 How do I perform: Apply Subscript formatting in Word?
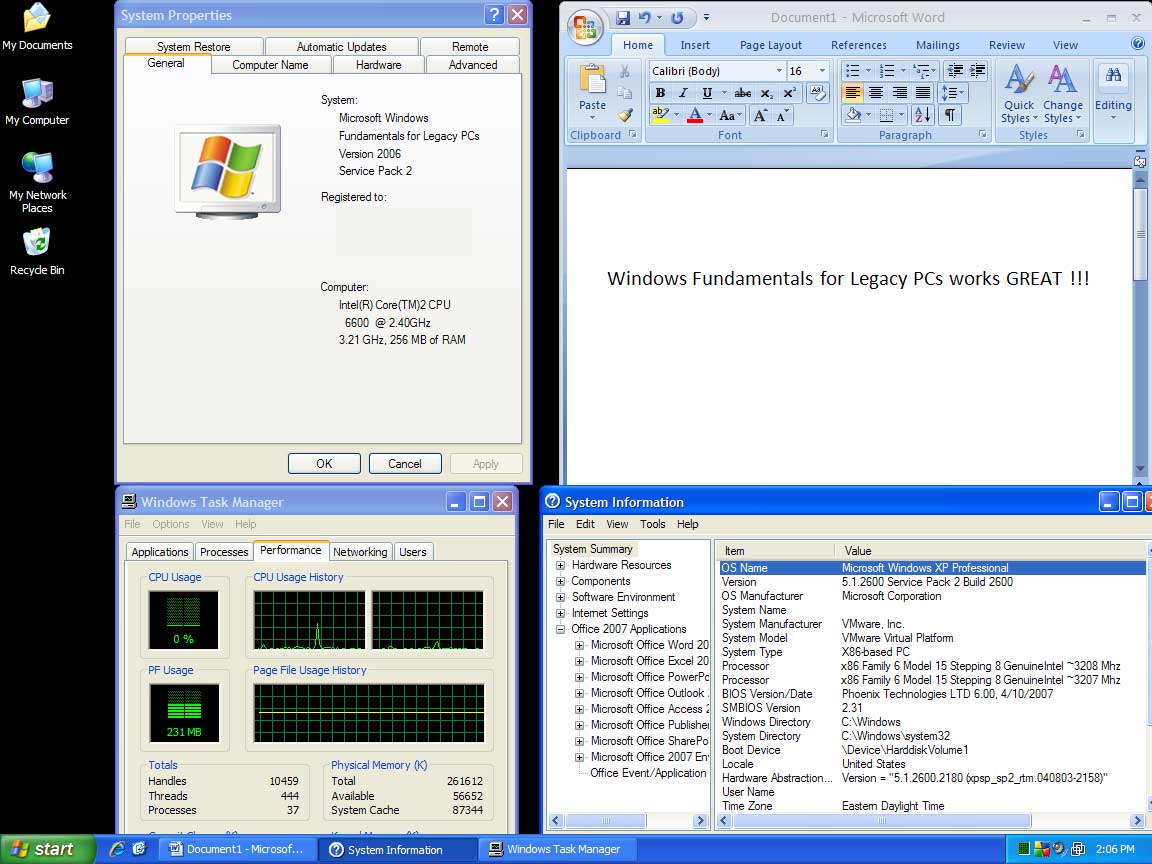(x=766, y=93)
